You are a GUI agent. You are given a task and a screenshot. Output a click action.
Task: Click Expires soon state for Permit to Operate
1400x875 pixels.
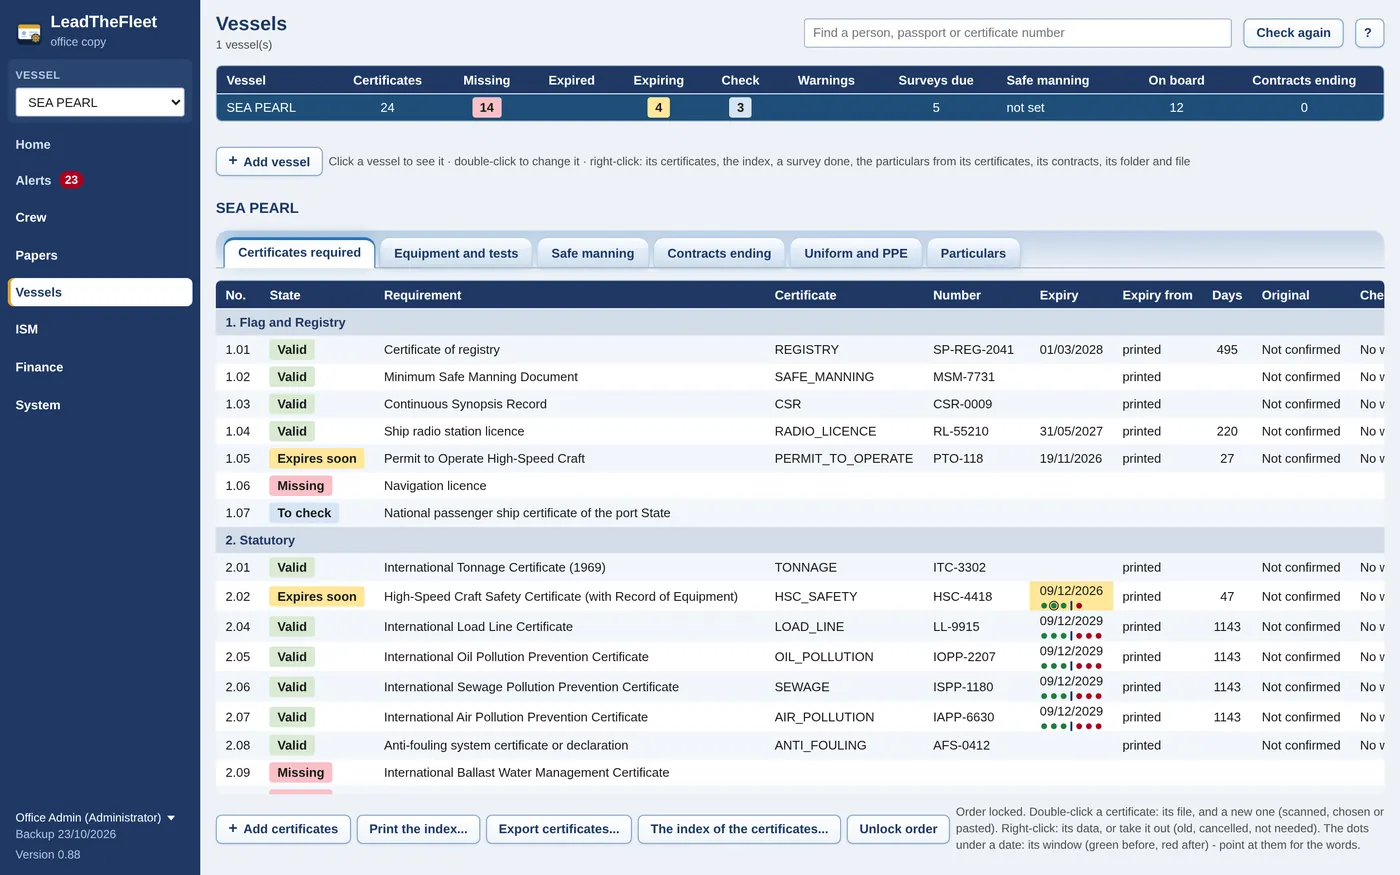(x=317, y=459)
